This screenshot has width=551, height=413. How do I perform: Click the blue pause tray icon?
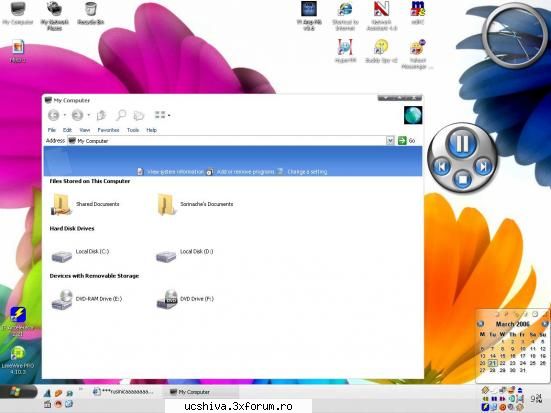(x=494, y=399)
